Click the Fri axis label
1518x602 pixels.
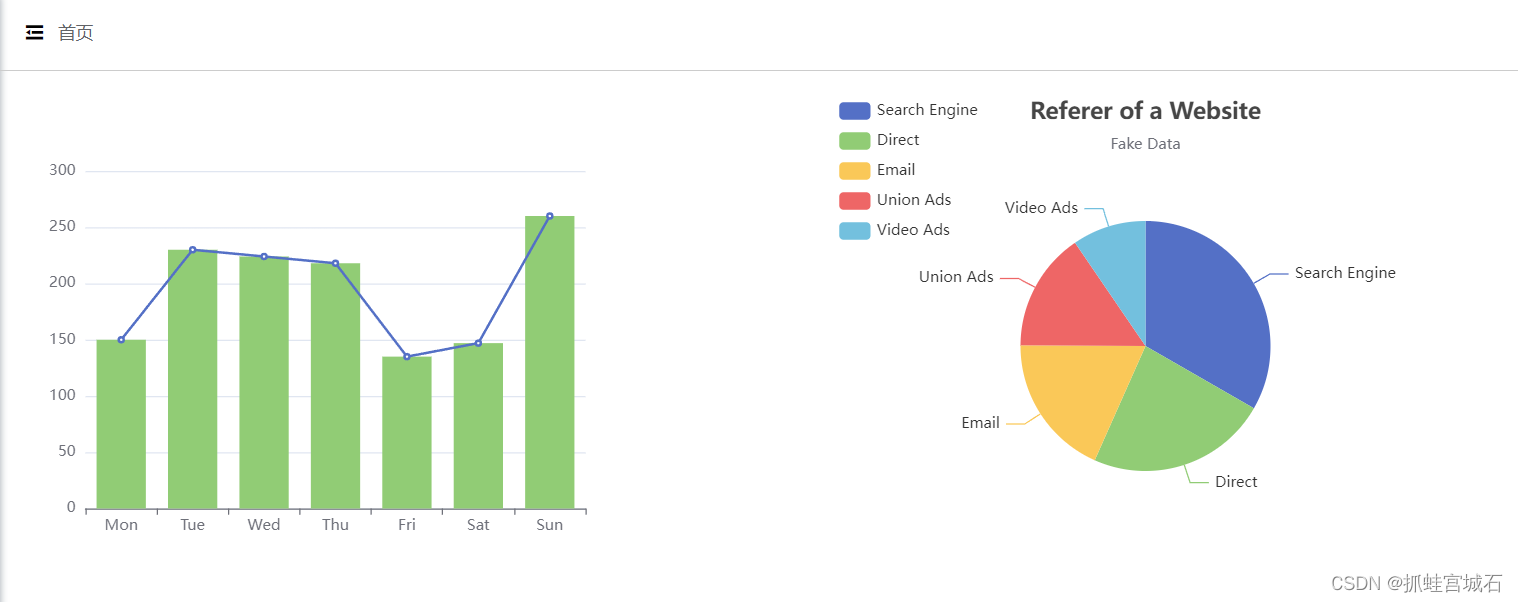pyautogui.click(x=406, y=524)
